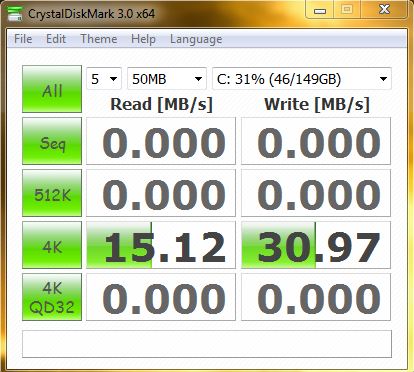
Task: Click the empty comment field at bottom
Action: [207, 344]
